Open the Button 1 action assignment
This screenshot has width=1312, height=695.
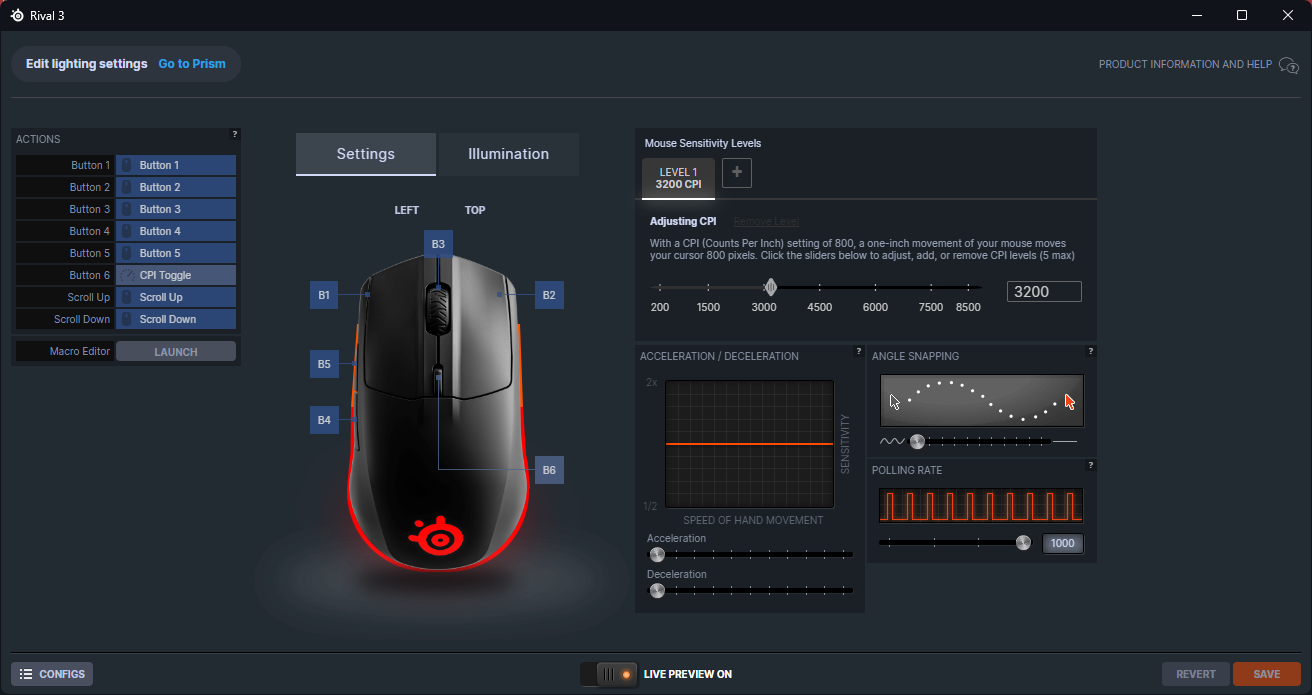(176, 165)
